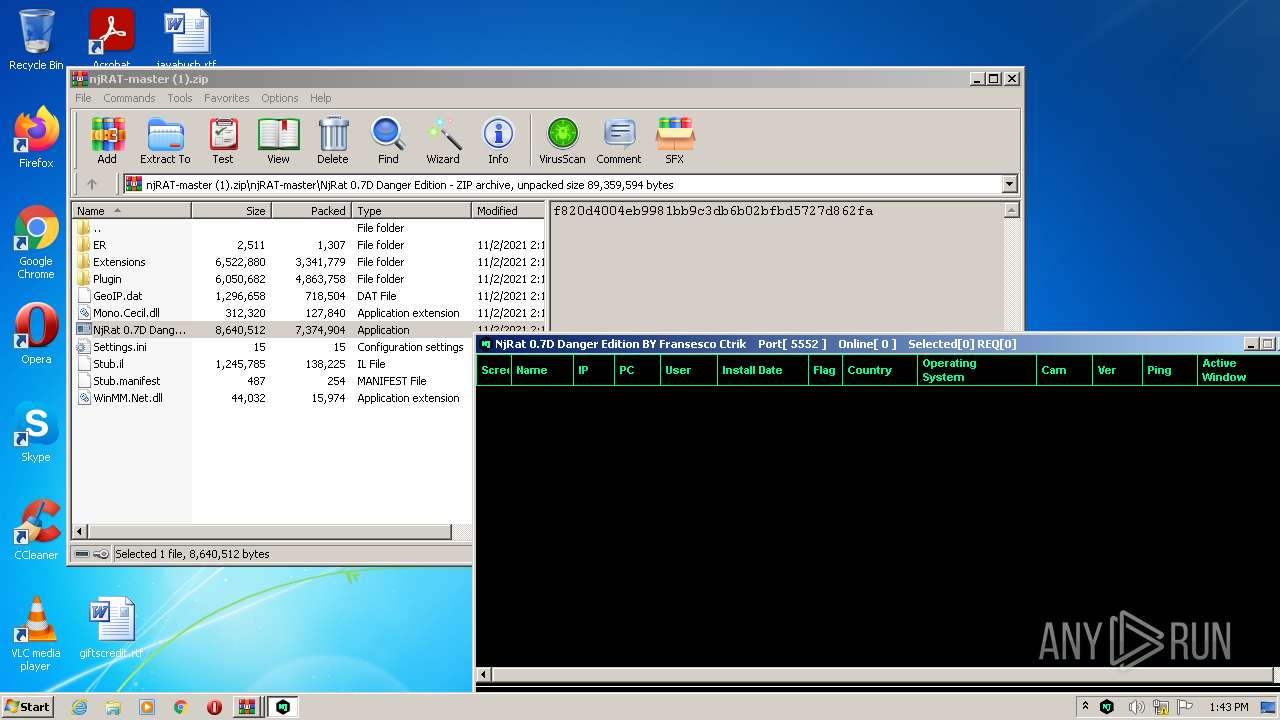This screenshot has height=720, width=1280.
Task: Click the archive comment hash text
Action: click(x=713, y=211)
